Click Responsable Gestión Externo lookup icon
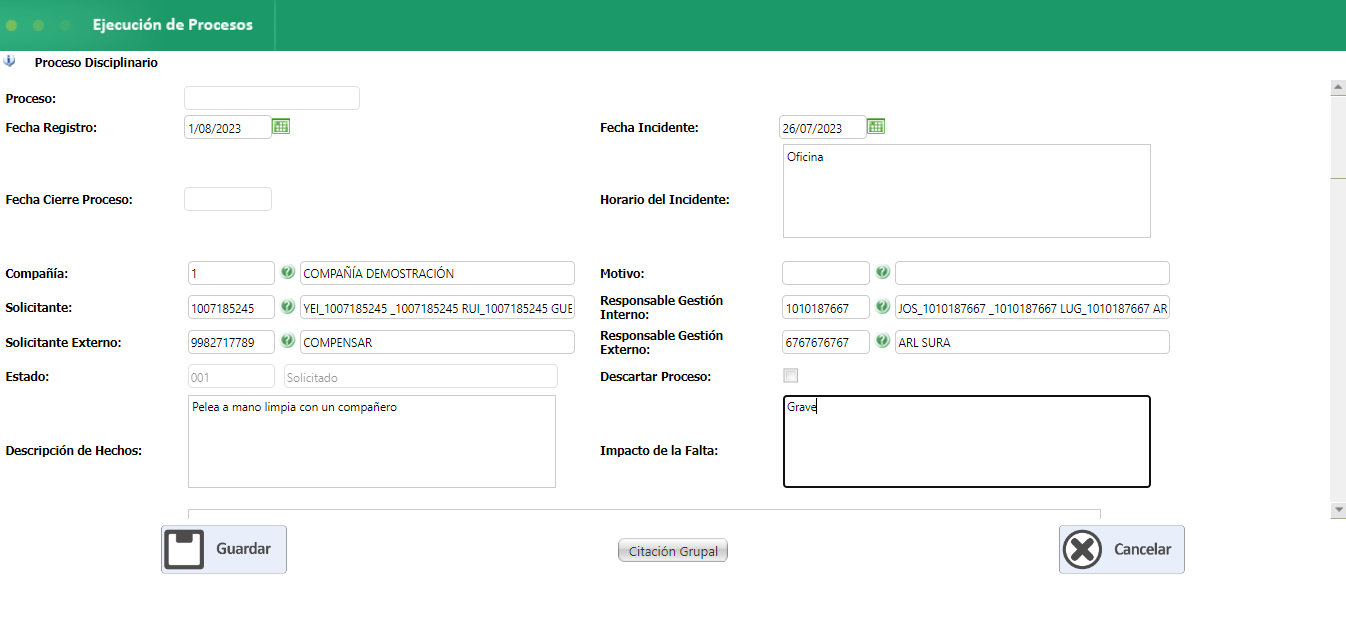The image size is (1346, 617). (x=882, y=341)
